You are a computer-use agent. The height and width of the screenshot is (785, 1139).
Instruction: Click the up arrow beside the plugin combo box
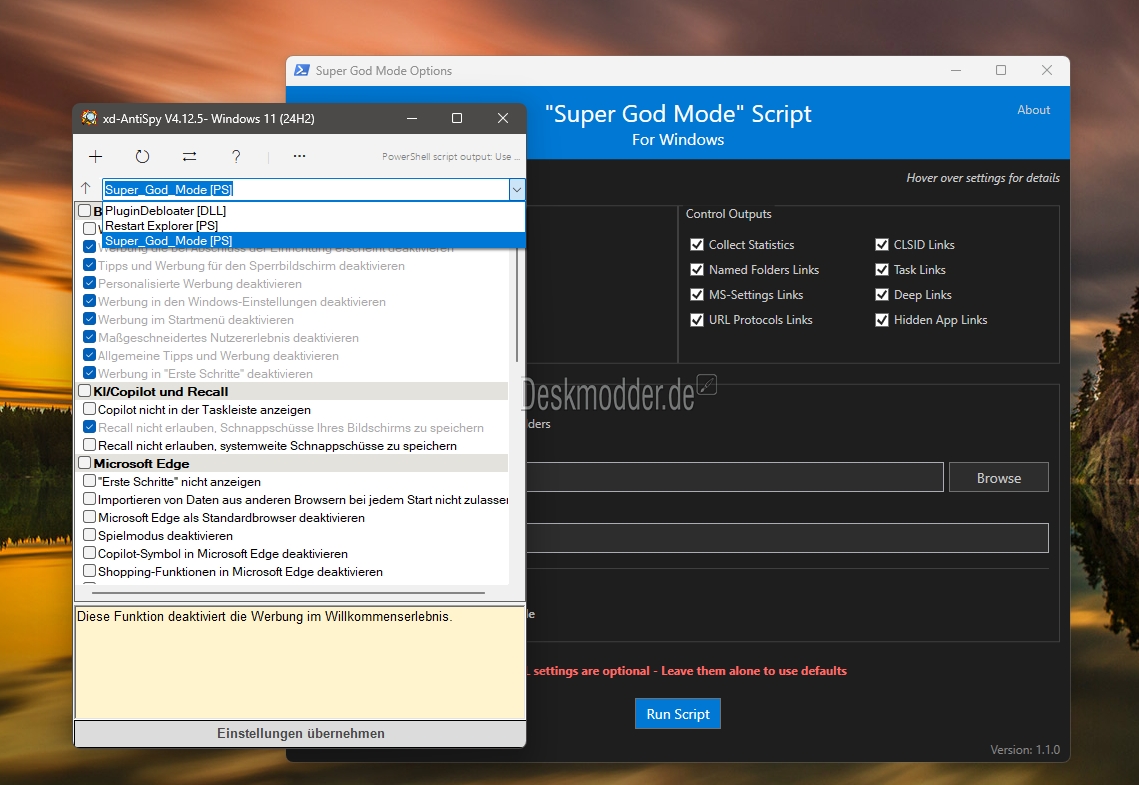[x=86, y=188]
